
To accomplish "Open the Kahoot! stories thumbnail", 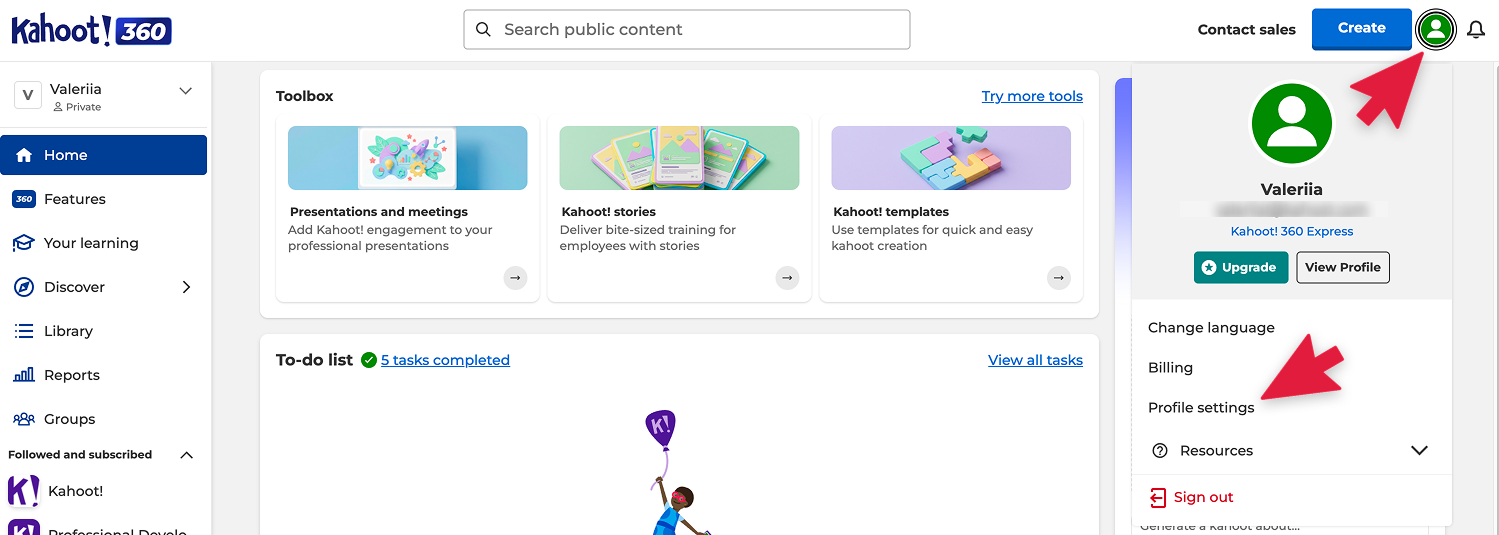I will coord(680,158).
